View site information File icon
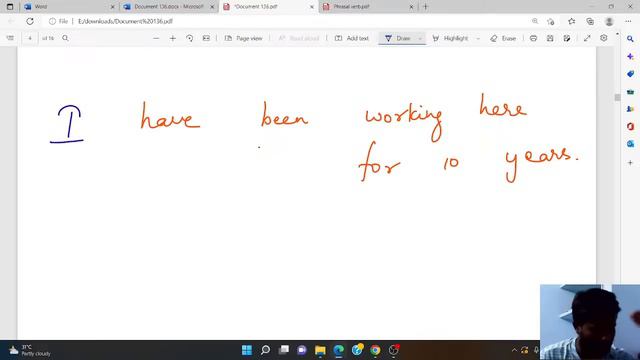The image size is (640, 360). pyautogui.click(x=58, y=21)
